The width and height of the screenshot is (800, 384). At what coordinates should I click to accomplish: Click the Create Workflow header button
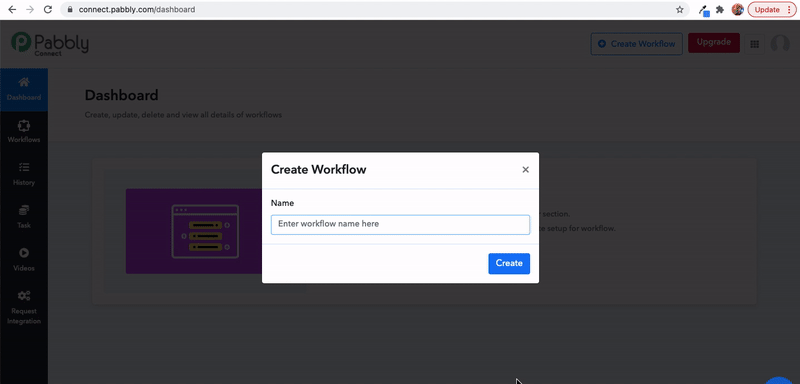click(x=636, y=44)
